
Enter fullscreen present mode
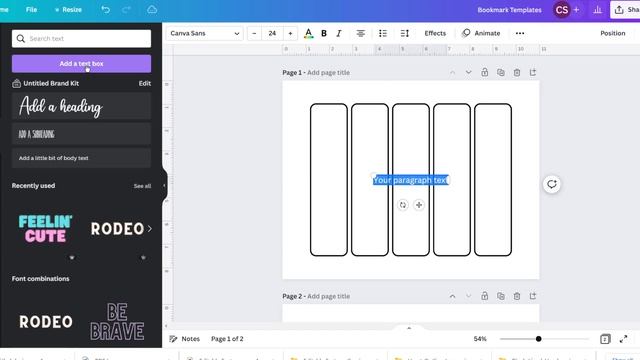point(623,339)
